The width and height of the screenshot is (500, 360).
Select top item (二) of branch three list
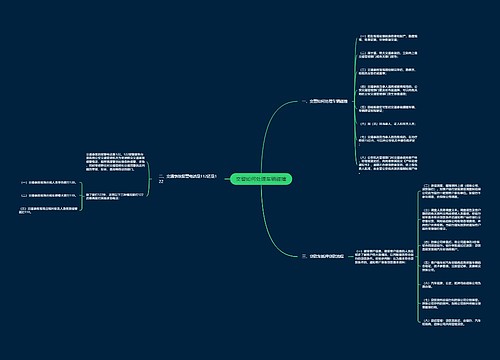tap(452, 191)
